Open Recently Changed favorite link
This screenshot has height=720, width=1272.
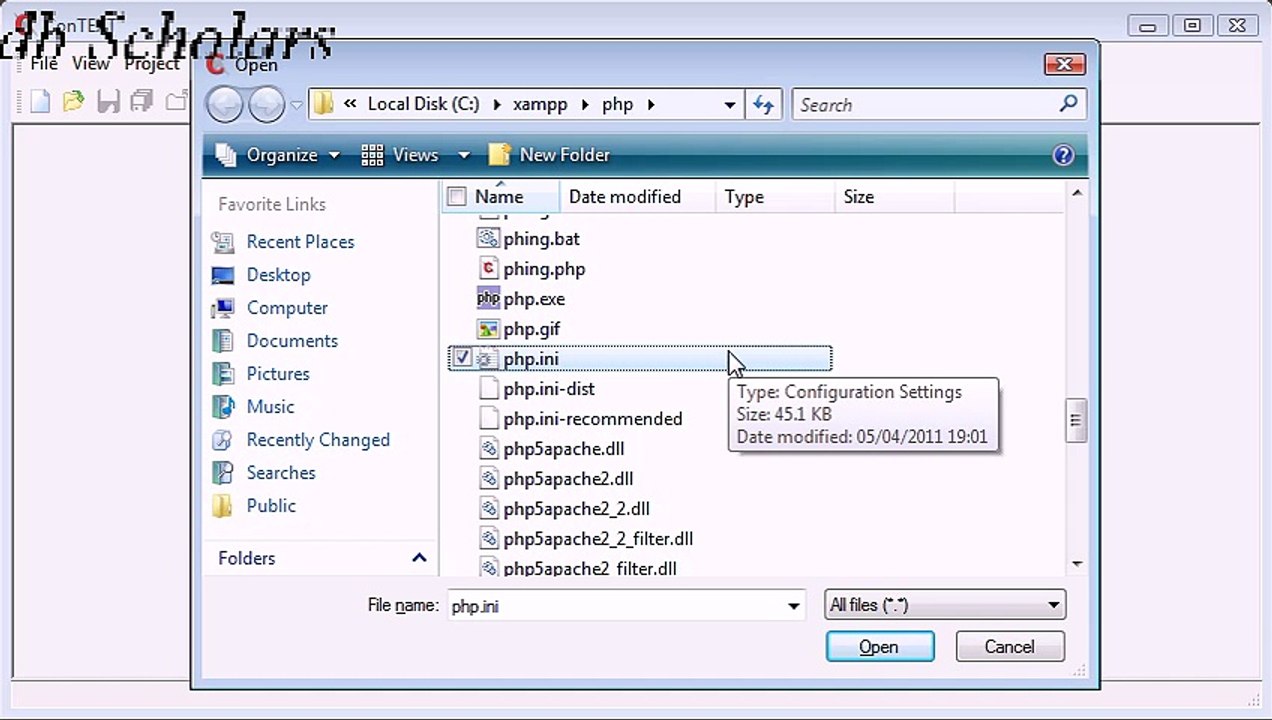(318, 440)
